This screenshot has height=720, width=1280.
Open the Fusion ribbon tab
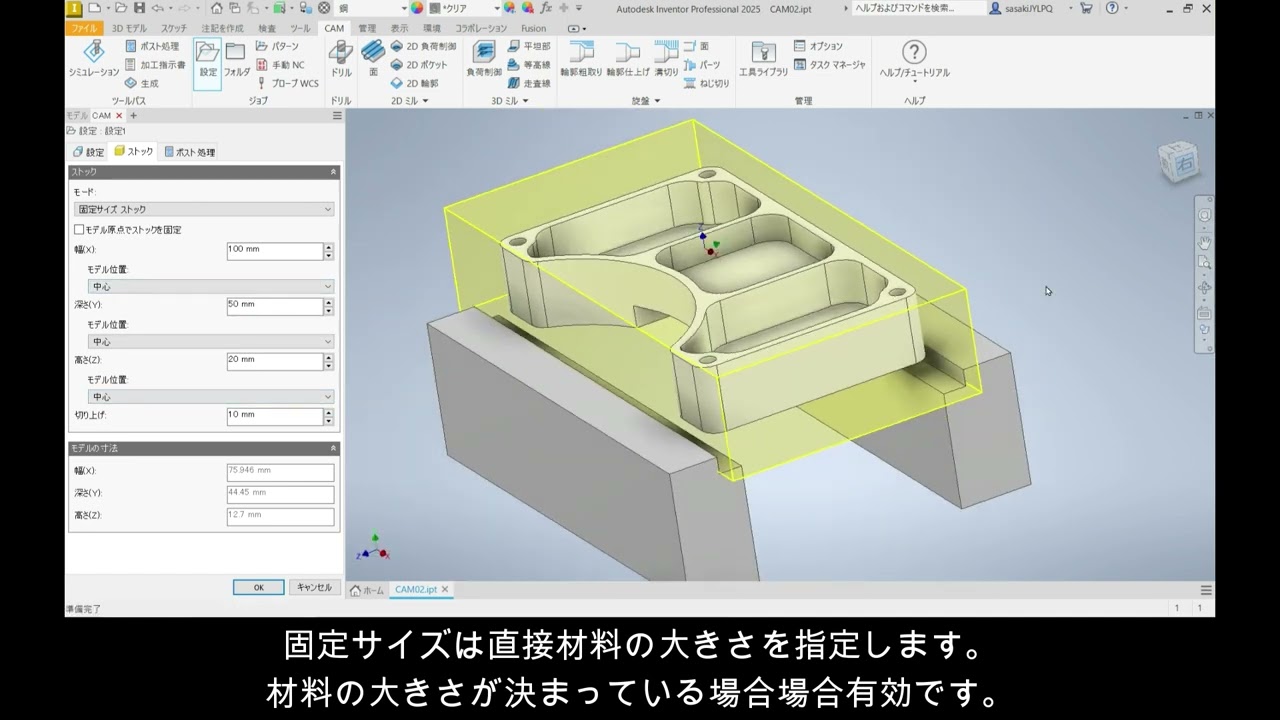pyautogui.click(x=533, y=28)
